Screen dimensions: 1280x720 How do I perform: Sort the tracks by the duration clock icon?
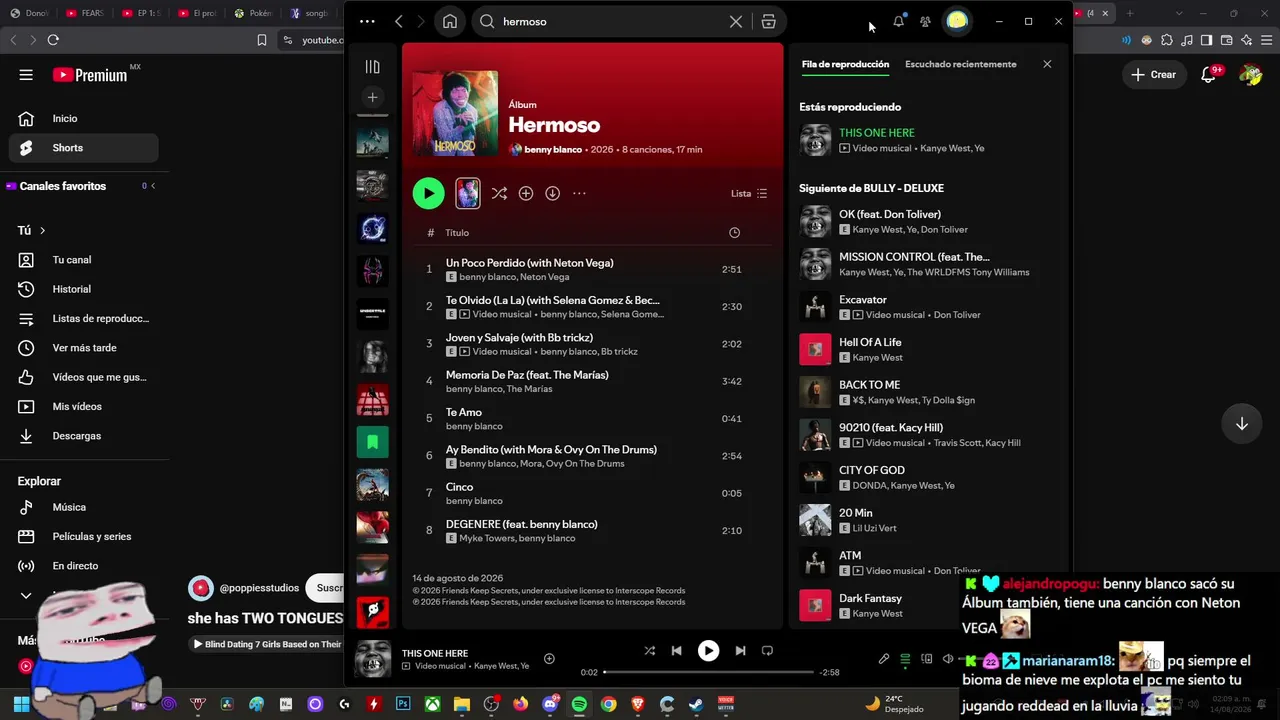(734, 233)
